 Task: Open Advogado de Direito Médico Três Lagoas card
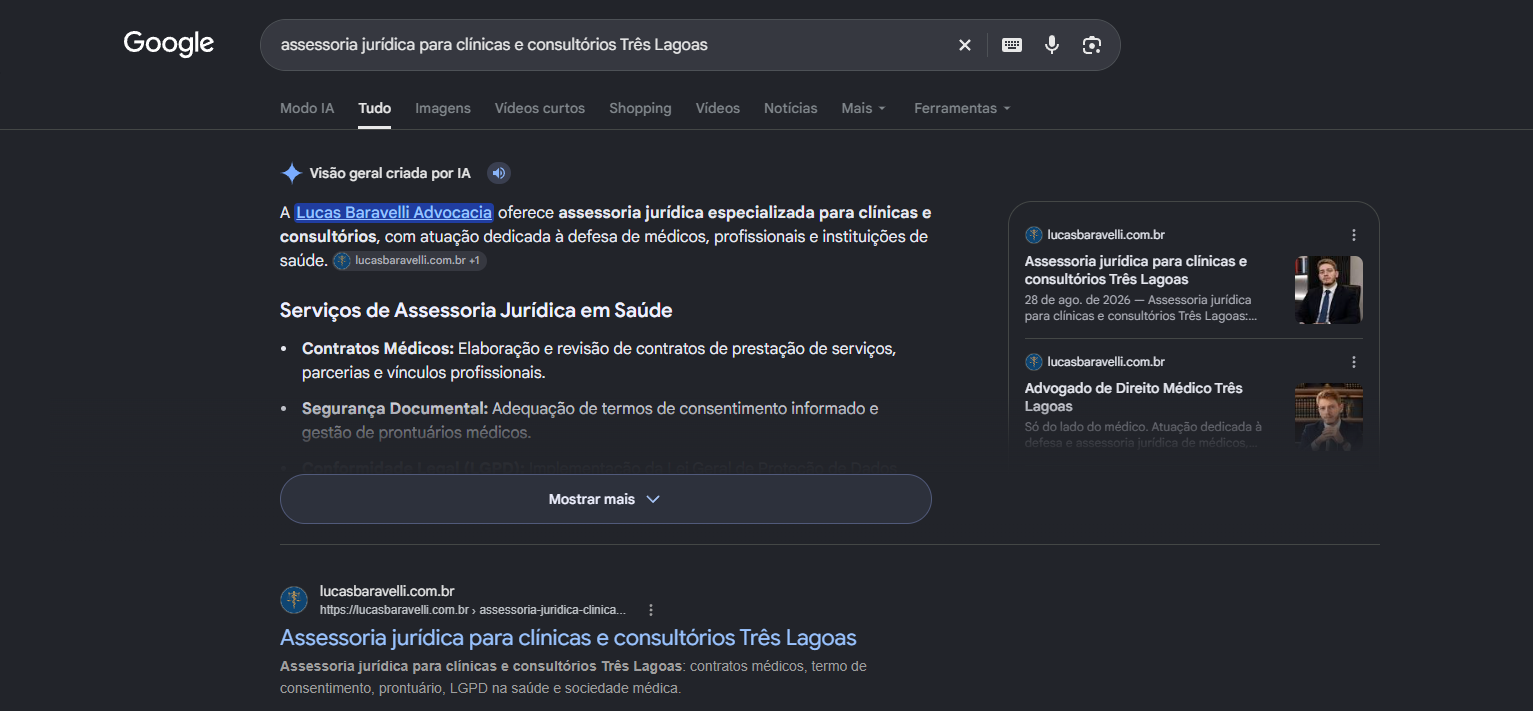tap(1134, 397)
